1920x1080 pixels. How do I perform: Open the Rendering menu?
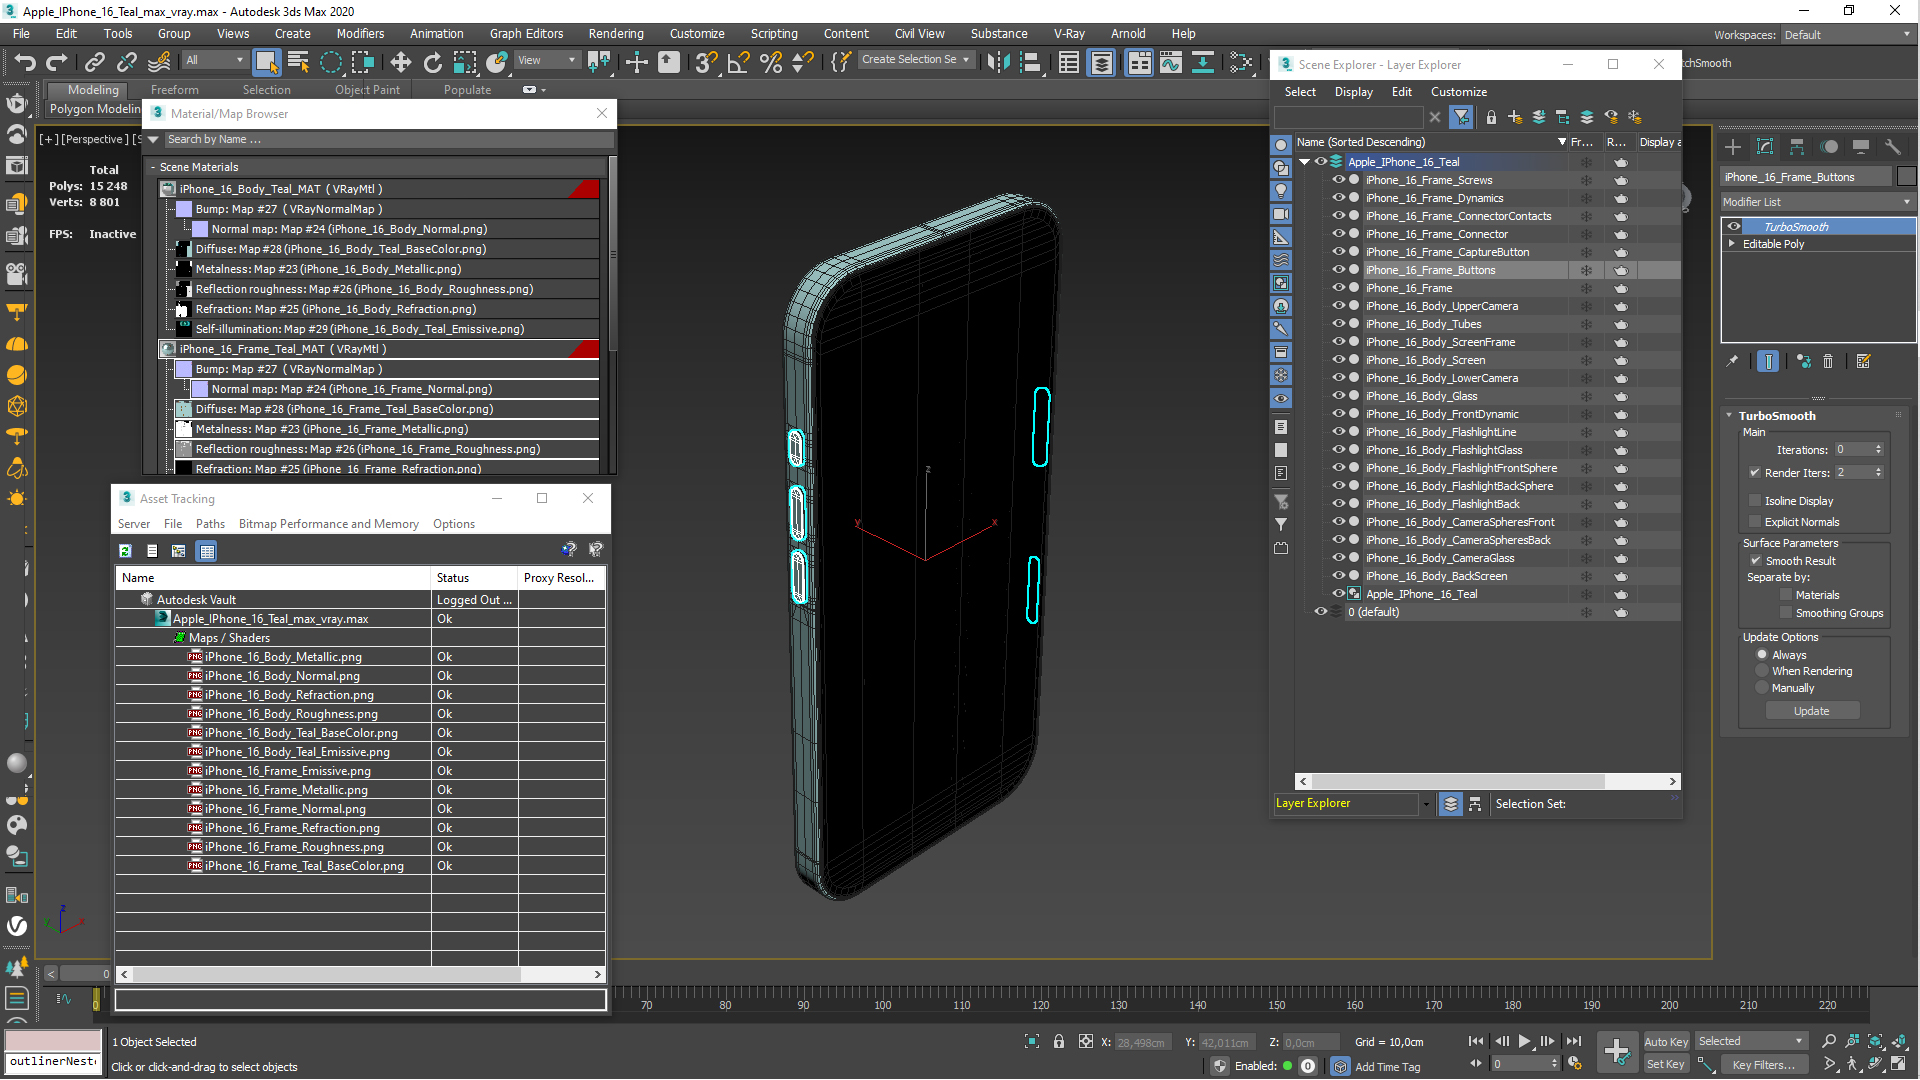[615, 34]
